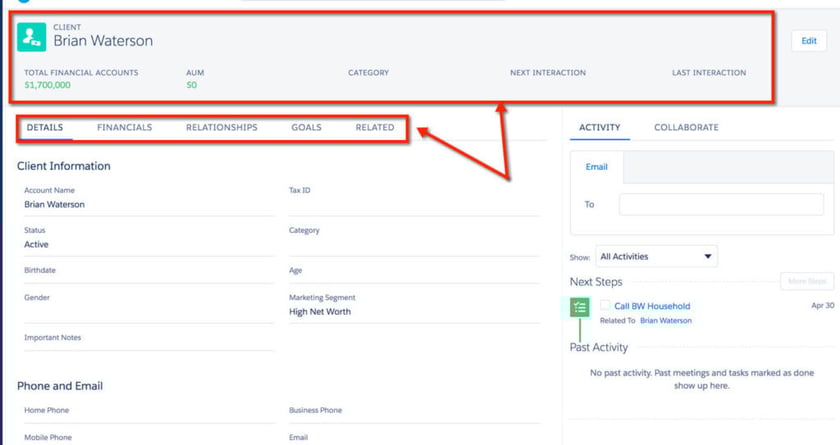Check the Call BW Household task checkbox
The width and height of the screenshot is (840, 445).
605,305
